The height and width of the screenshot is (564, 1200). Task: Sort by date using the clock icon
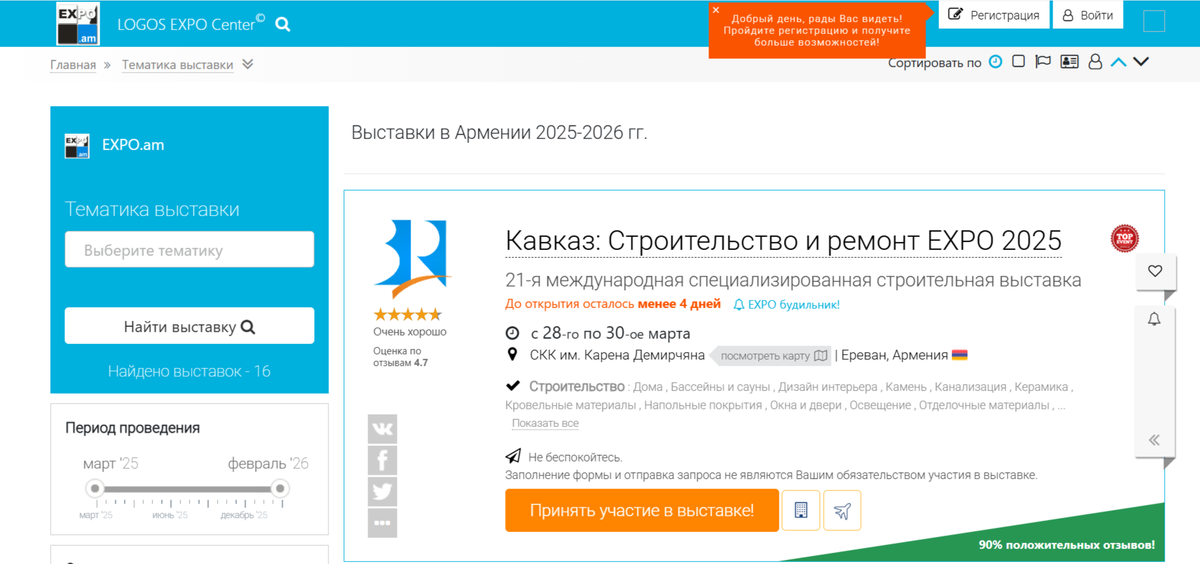coord(995,62)
